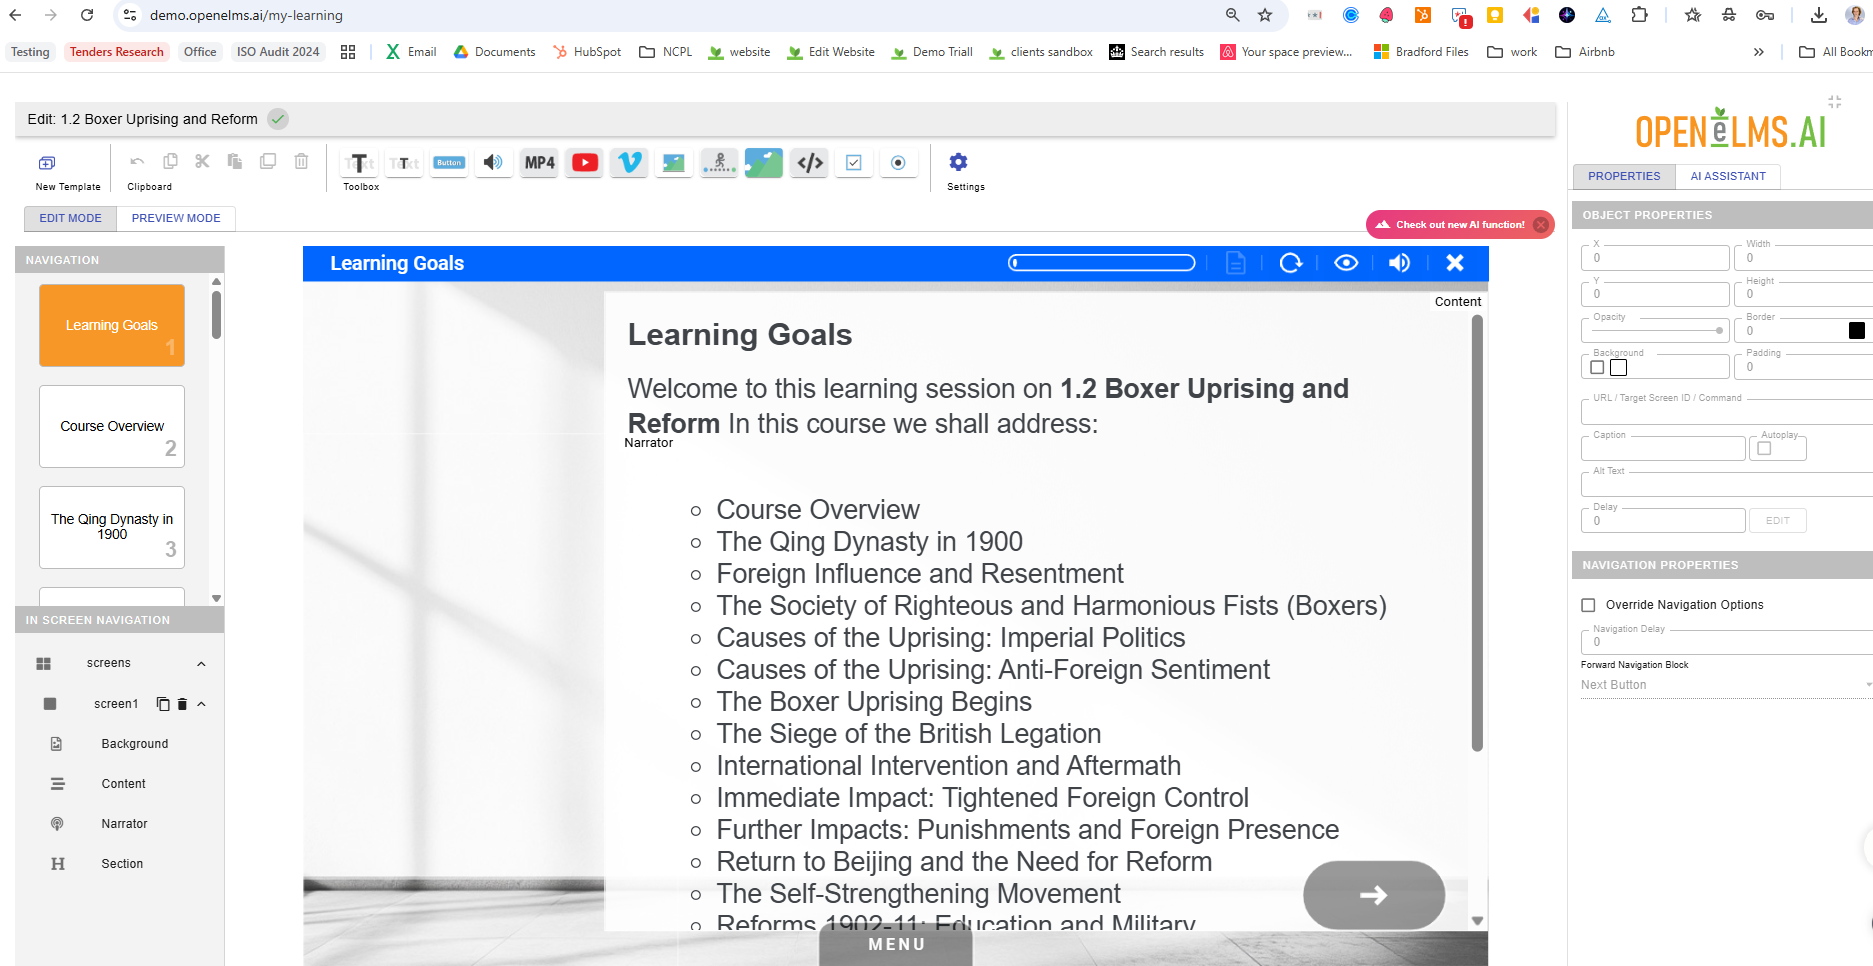
Task: Adjust the Opacity slider
Action: click(1655, 330)
